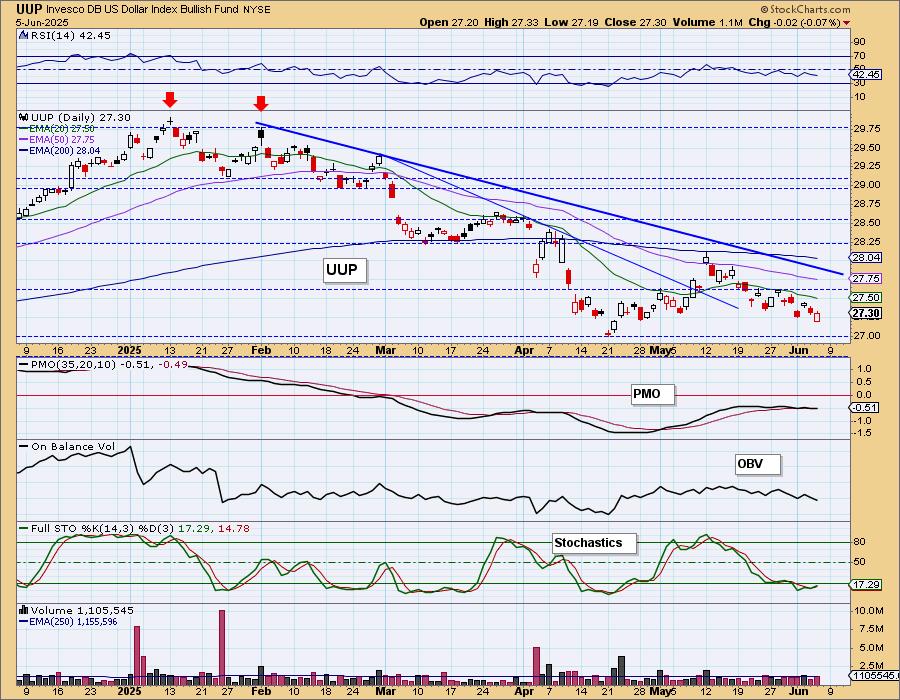Click the 27.50 price axis tag

click(866, 297)
